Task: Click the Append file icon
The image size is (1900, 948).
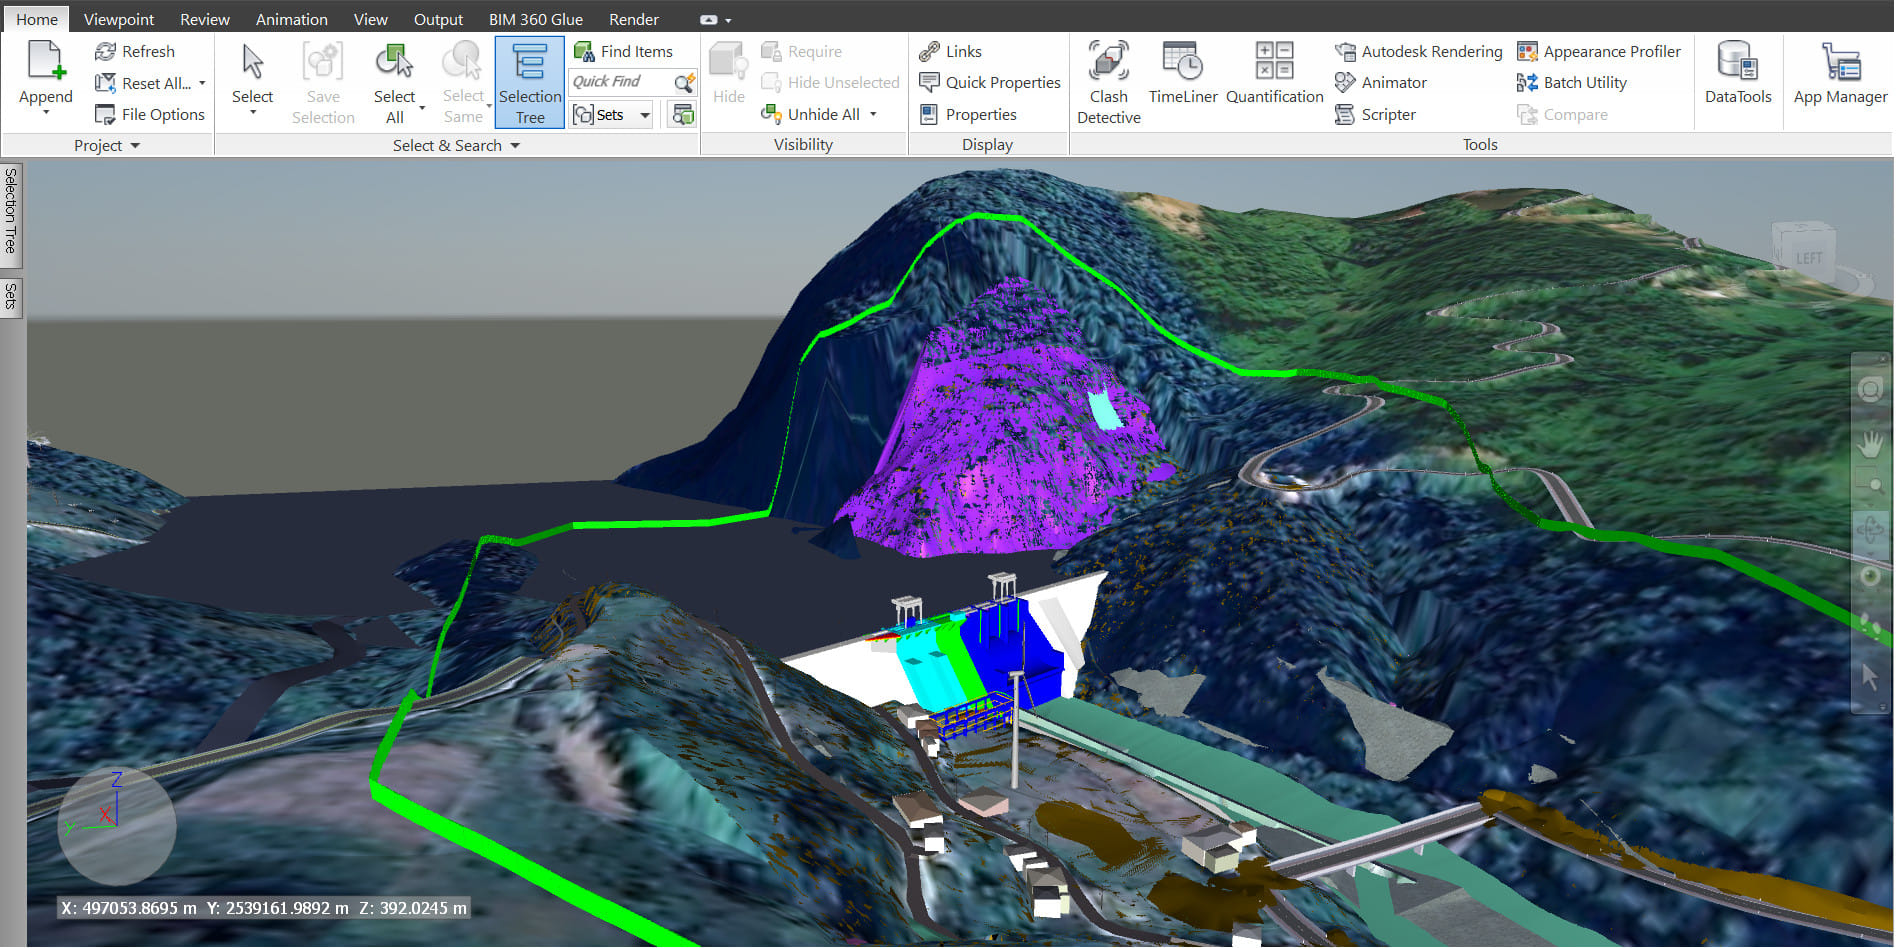Action: pos(46,62)
